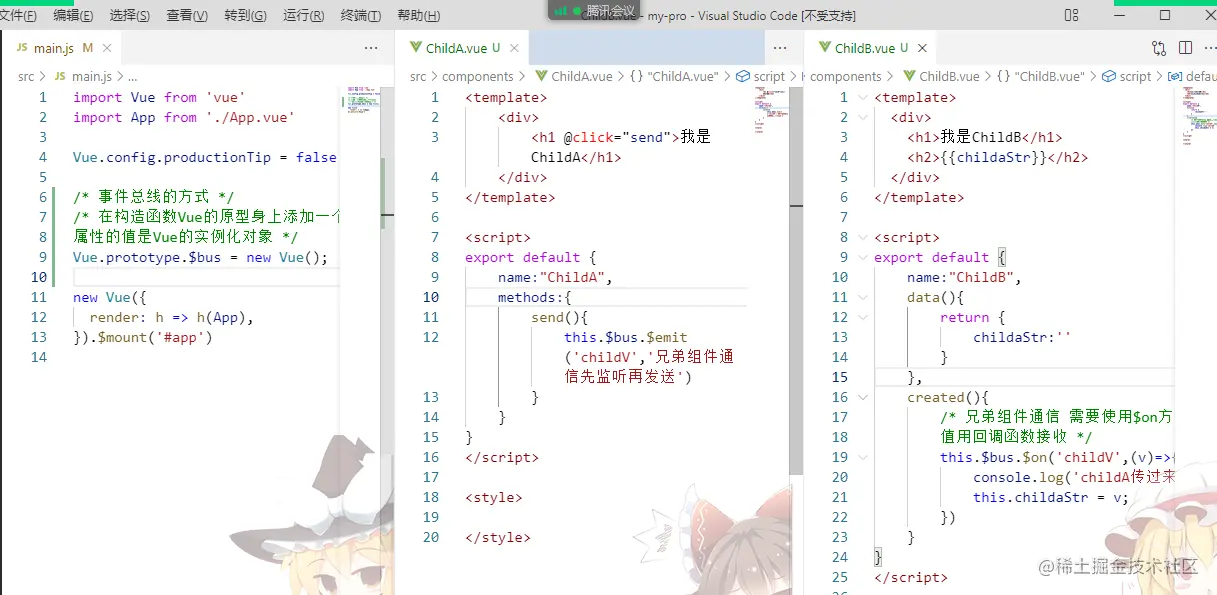Maximize the VS Code window
The image size is (1217, 595).
click(1165, 15)
